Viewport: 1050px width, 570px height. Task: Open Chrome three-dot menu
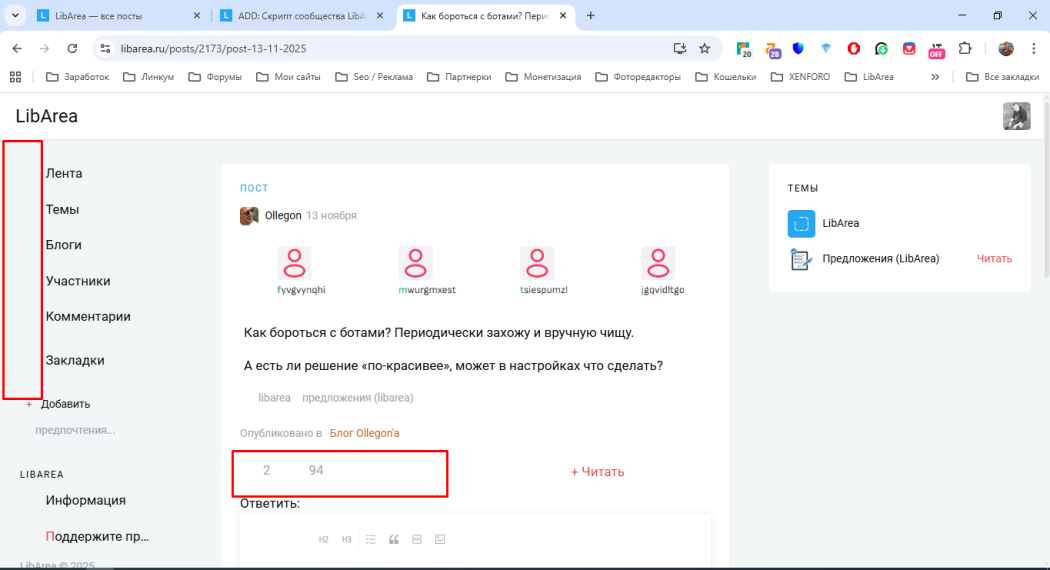click(1034, 48)
